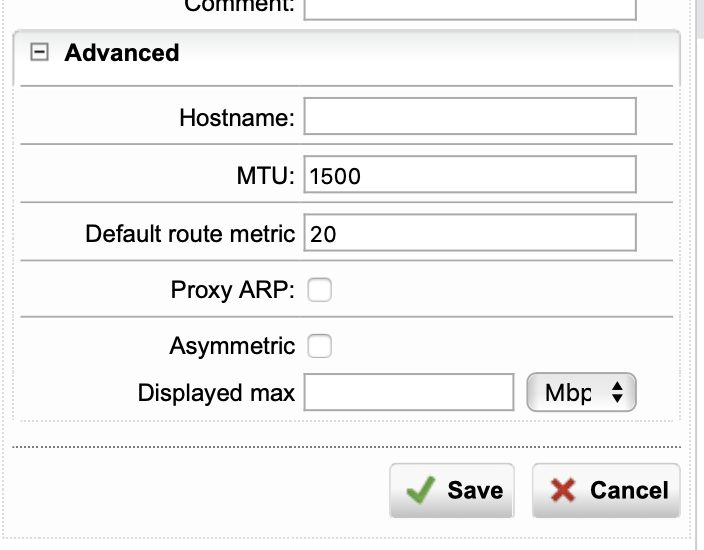Click the MTU label text

(x=265, y=176)
